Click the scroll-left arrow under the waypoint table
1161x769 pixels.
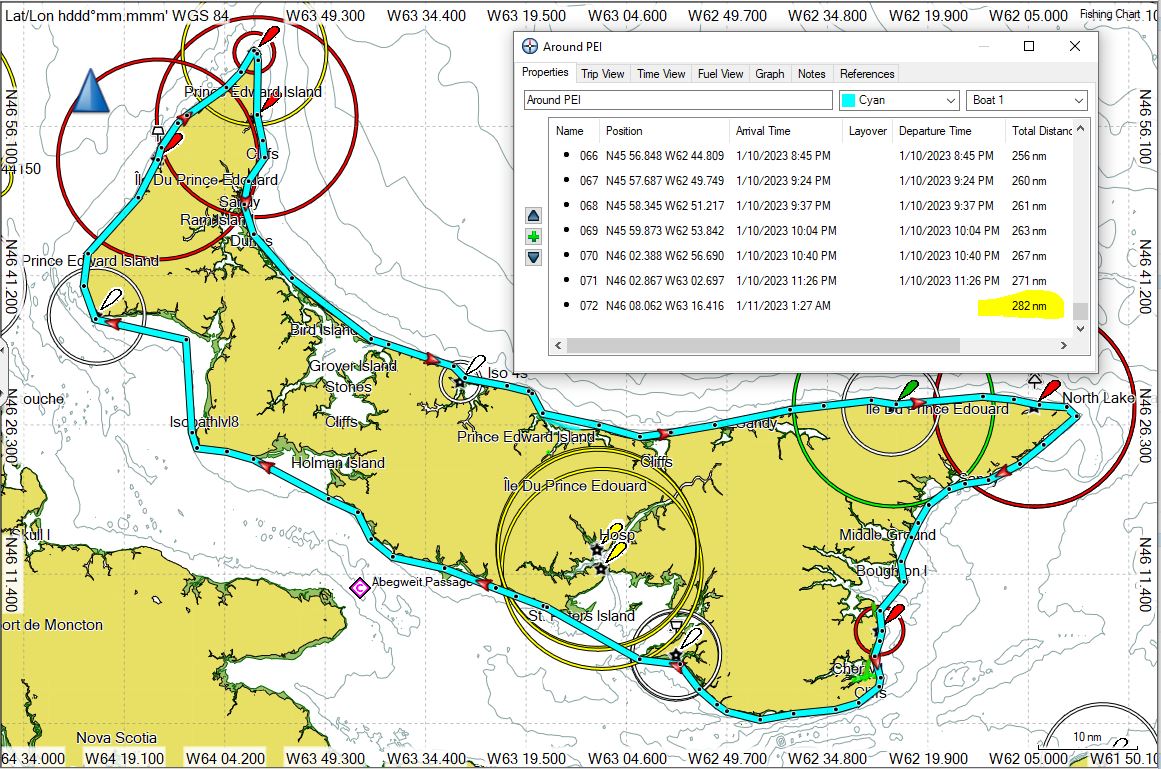coord(558,346)
